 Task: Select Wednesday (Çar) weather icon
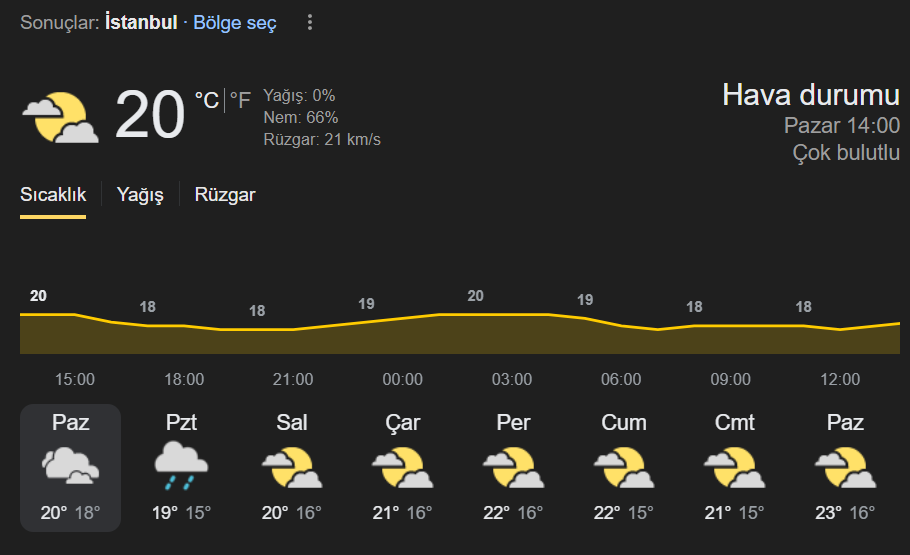point(402,467)
